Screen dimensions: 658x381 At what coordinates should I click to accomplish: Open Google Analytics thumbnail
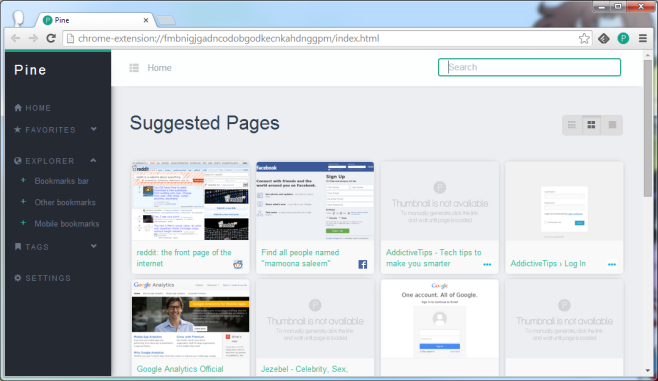[x=191, y=319]
